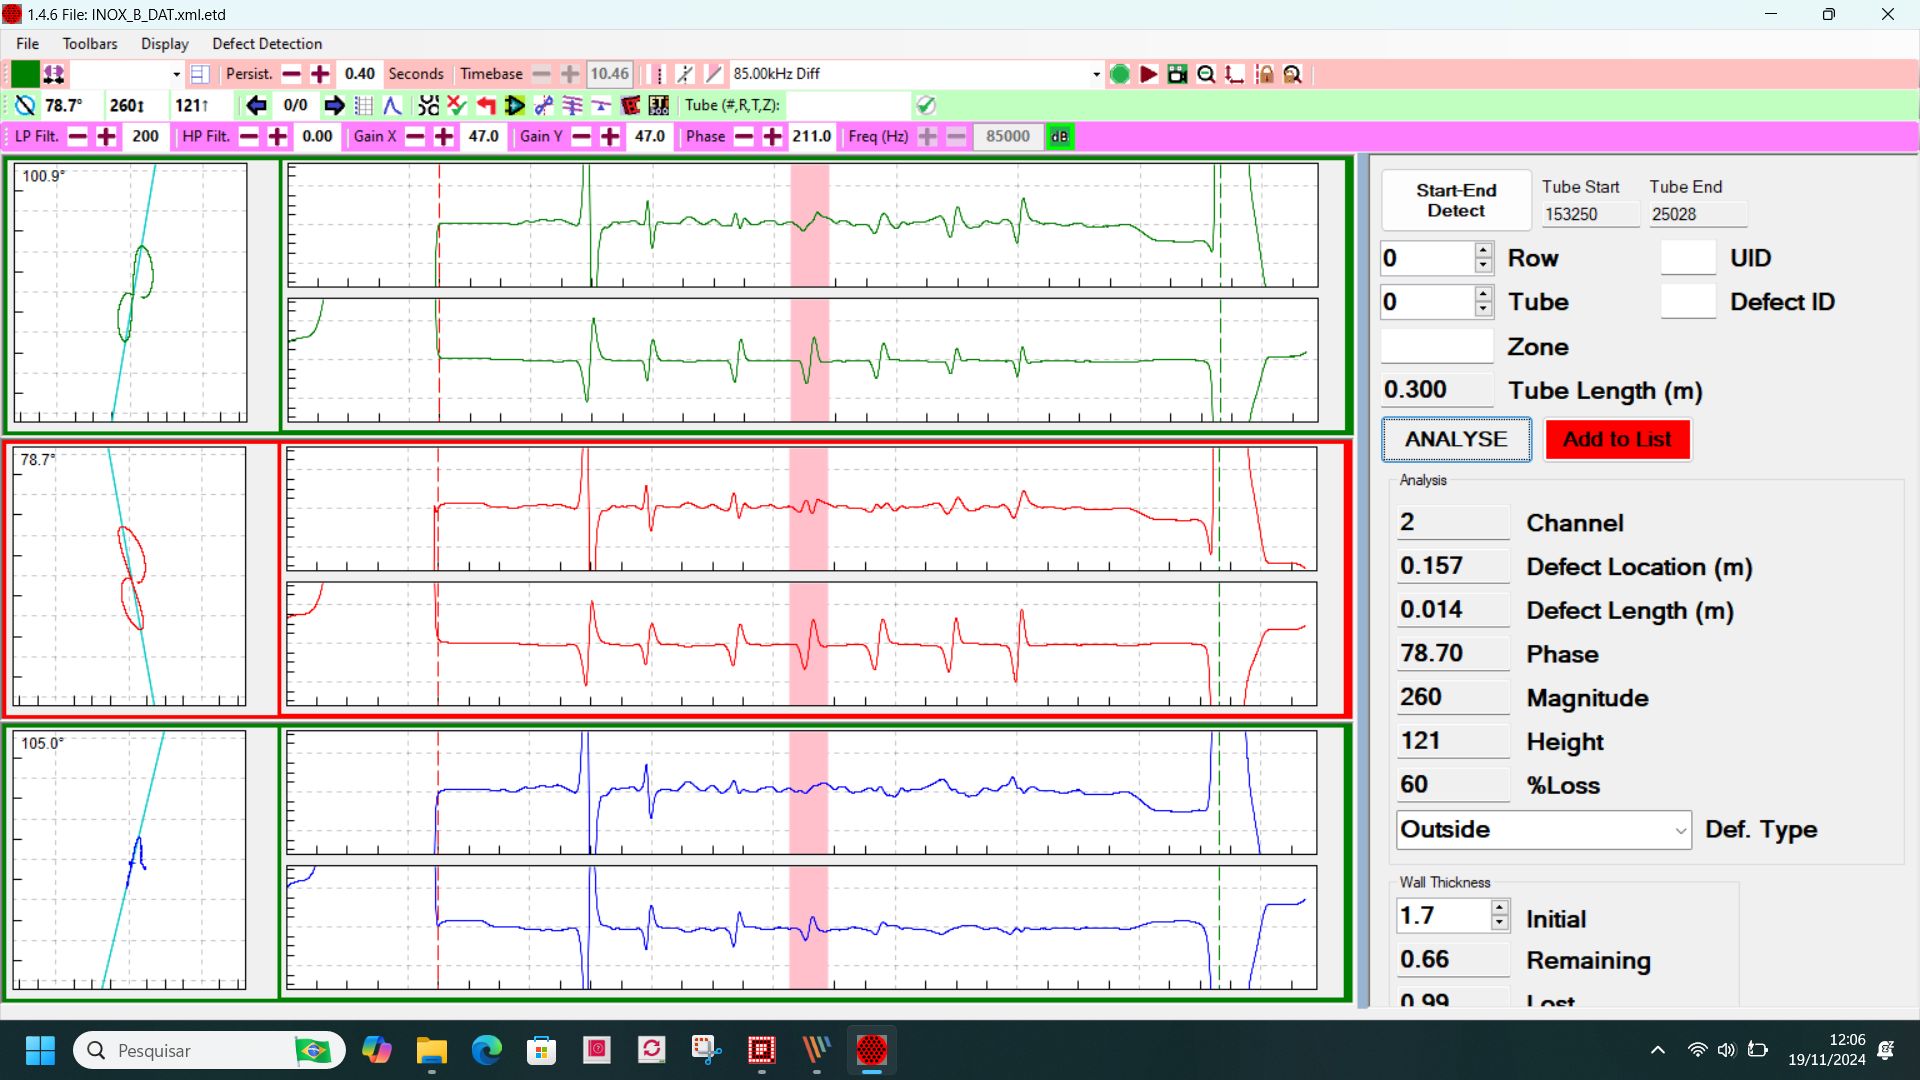This screenshot has width=1920, height=1080.
Task: Click the UID input field
Action: pos(1688,258)
